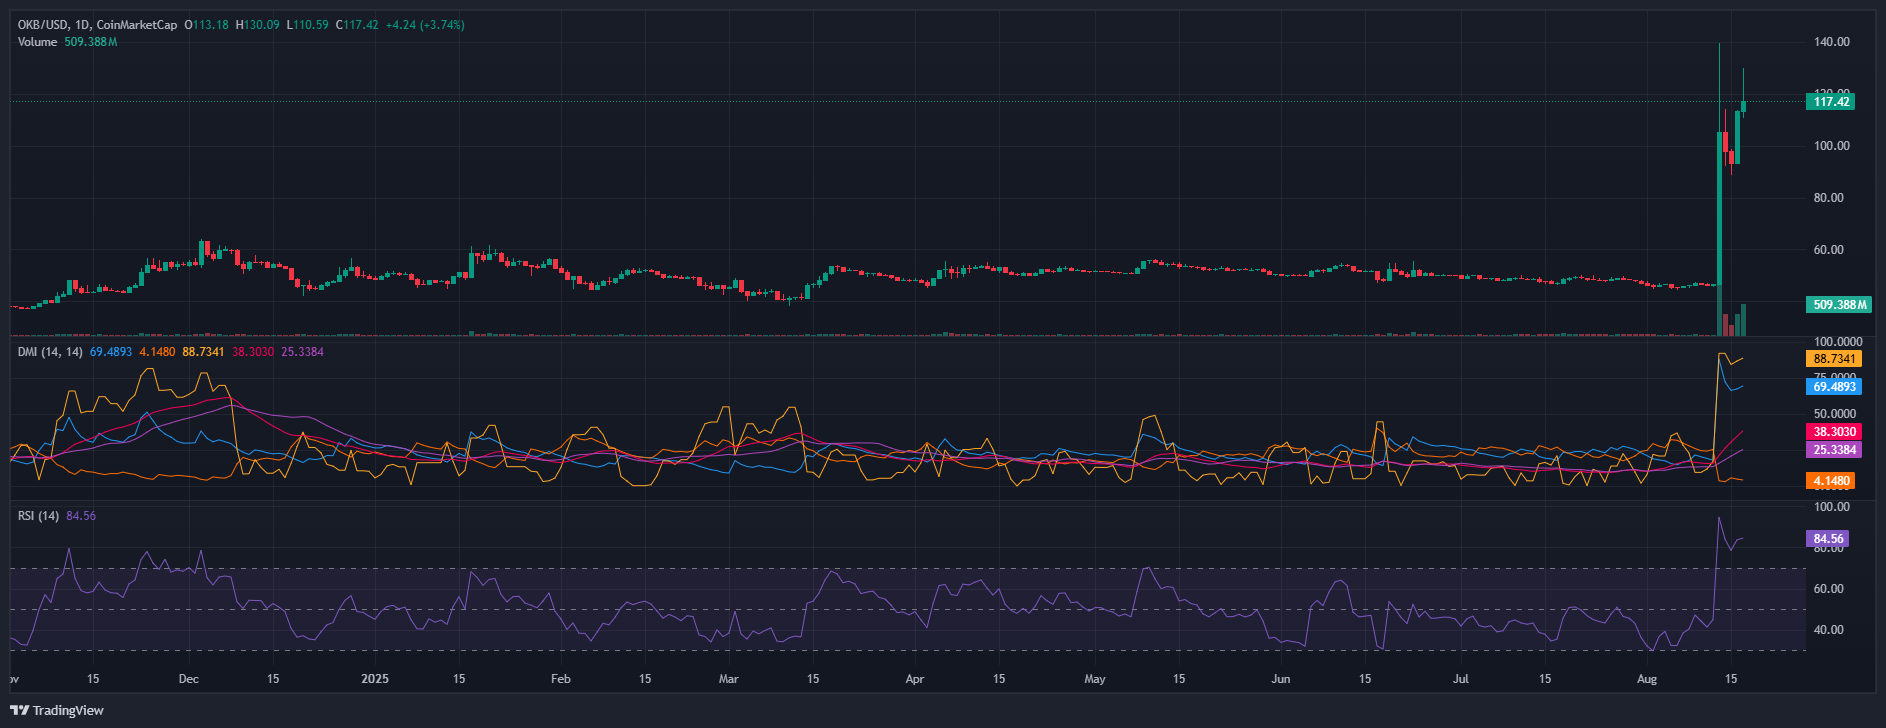The width and height of the screenshot is (1886, 728).
Task: Click the high value H130.09
Action: pyautogui.click(x=258, y=25)
